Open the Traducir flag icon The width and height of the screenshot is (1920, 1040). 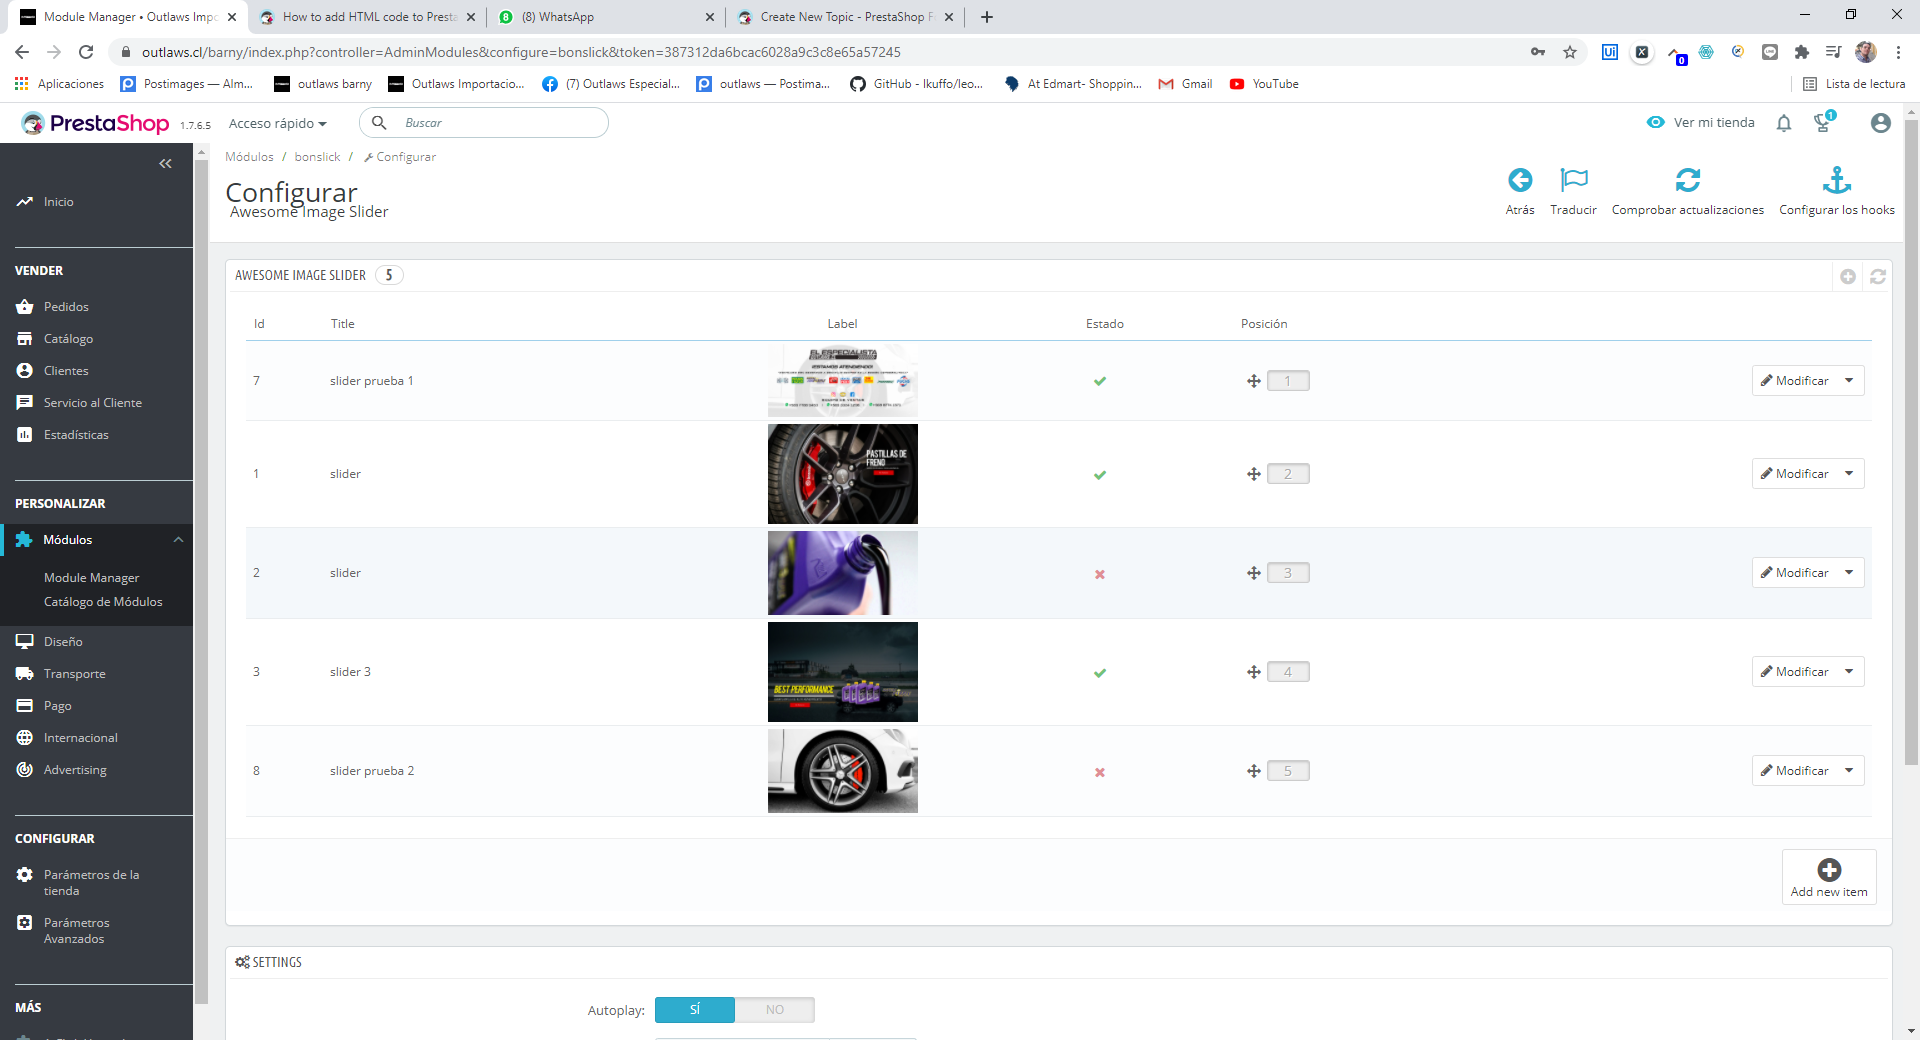pos(1574,180)
